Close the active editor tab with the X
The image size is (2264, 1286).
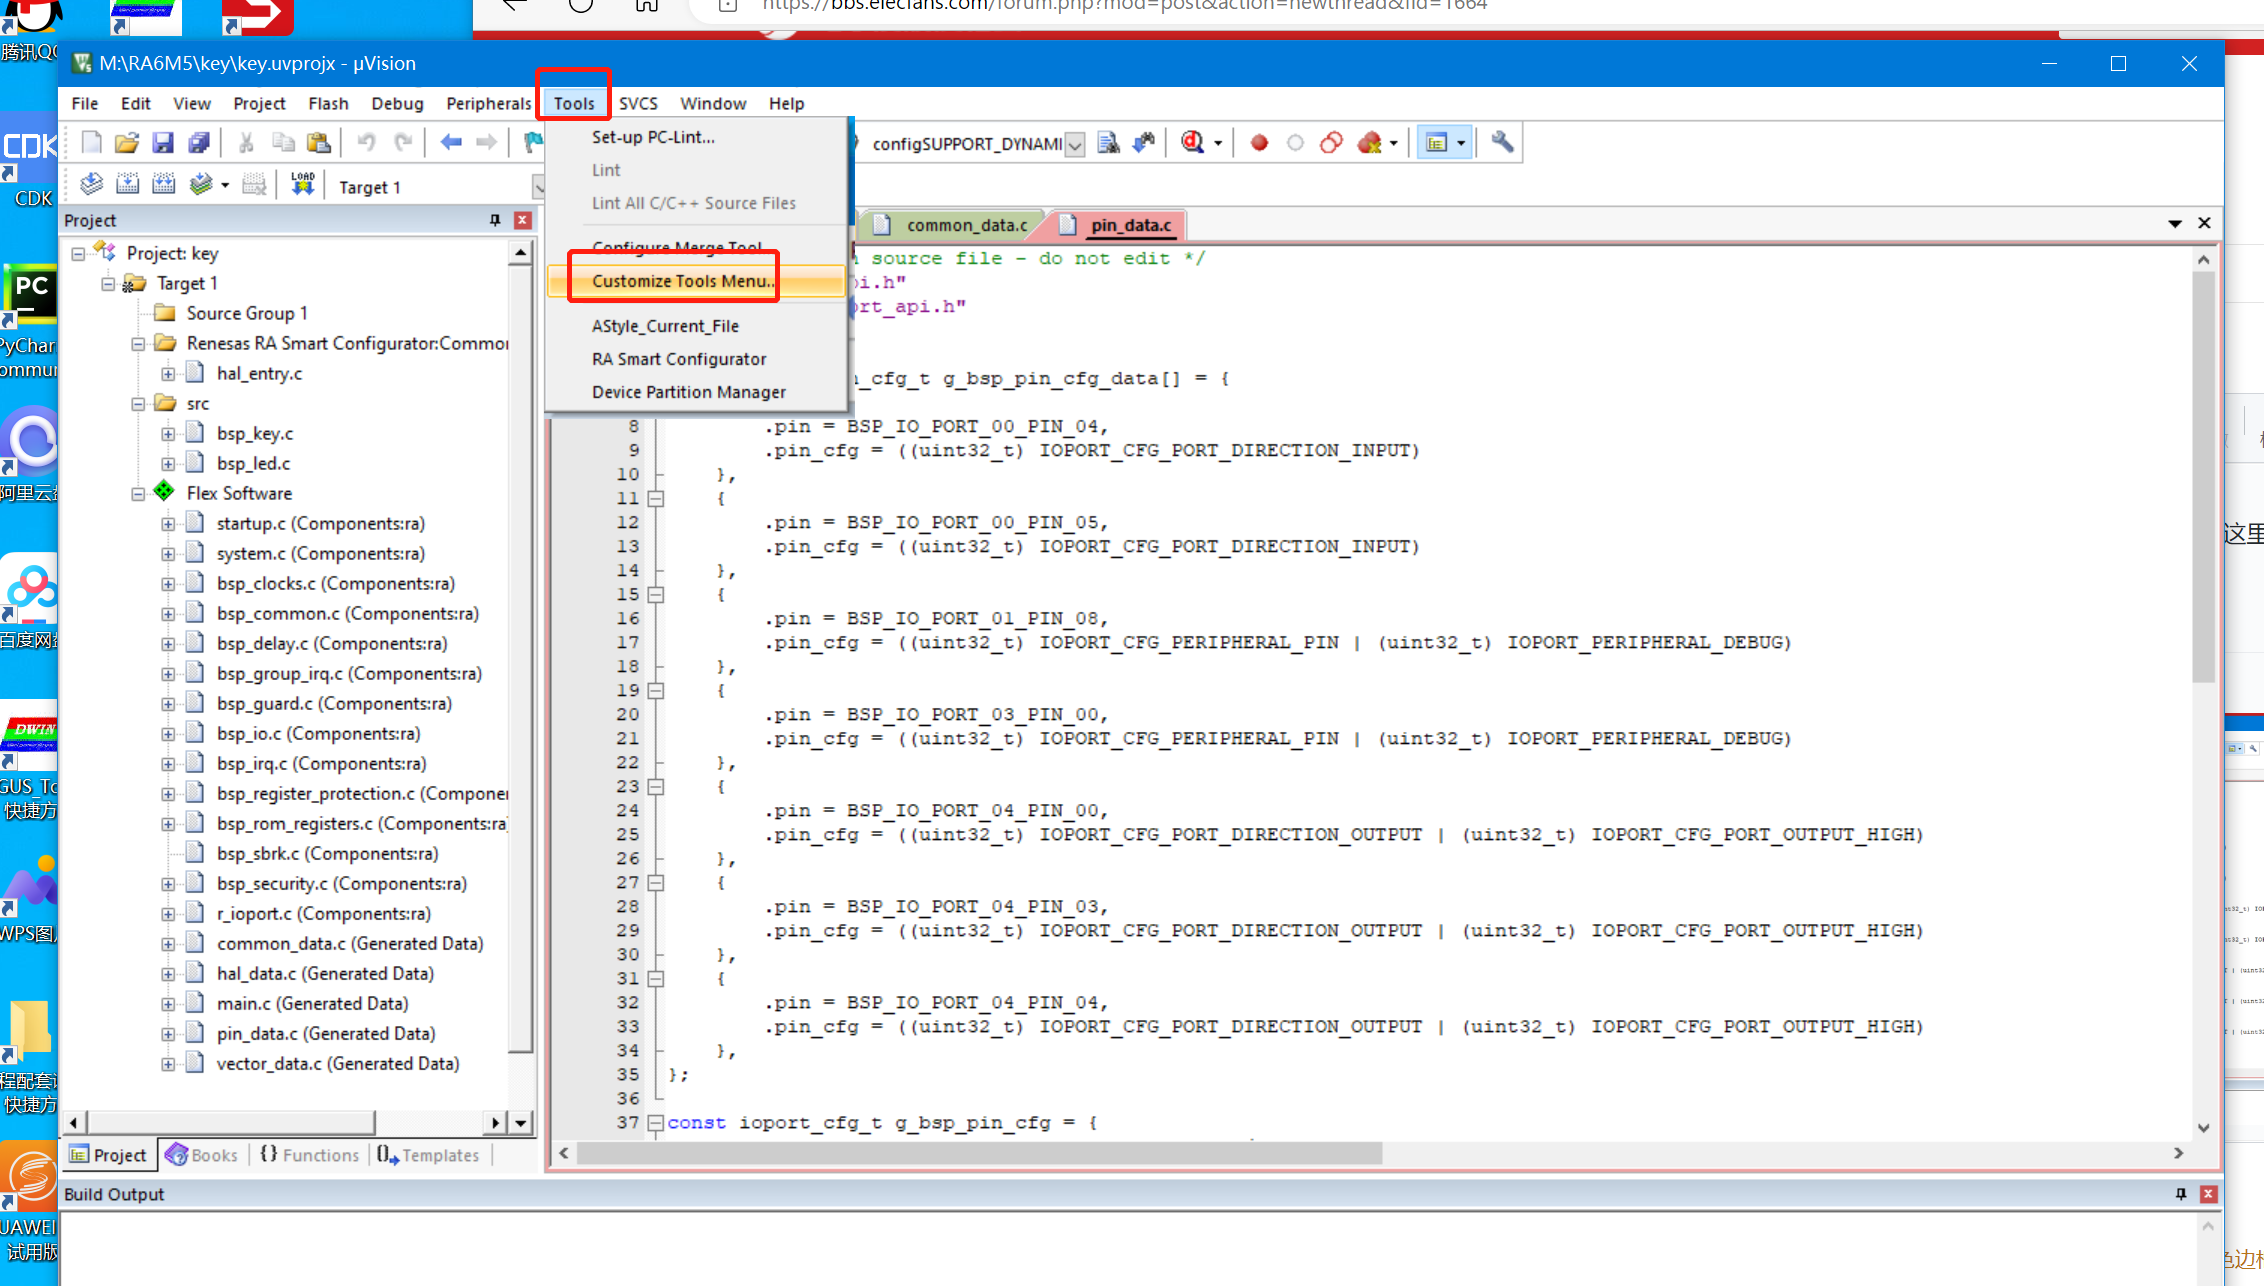pos(2204,223)
